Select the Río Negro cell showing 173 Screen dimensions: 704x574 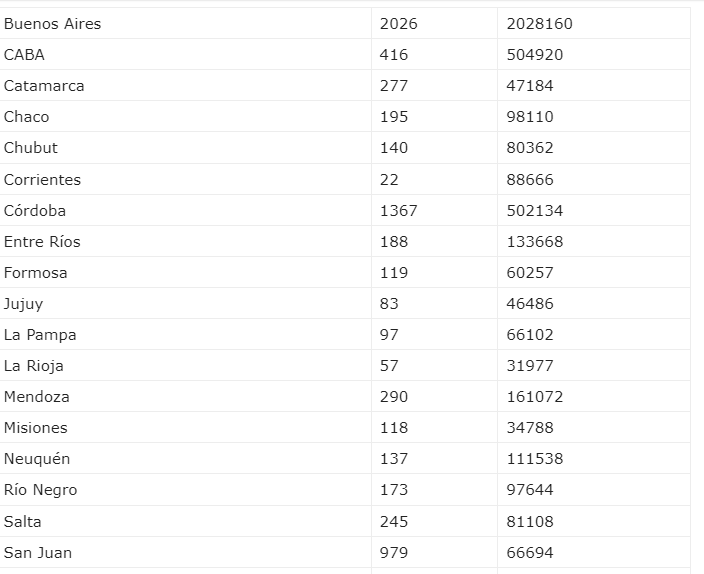click(x=394, y=490)
